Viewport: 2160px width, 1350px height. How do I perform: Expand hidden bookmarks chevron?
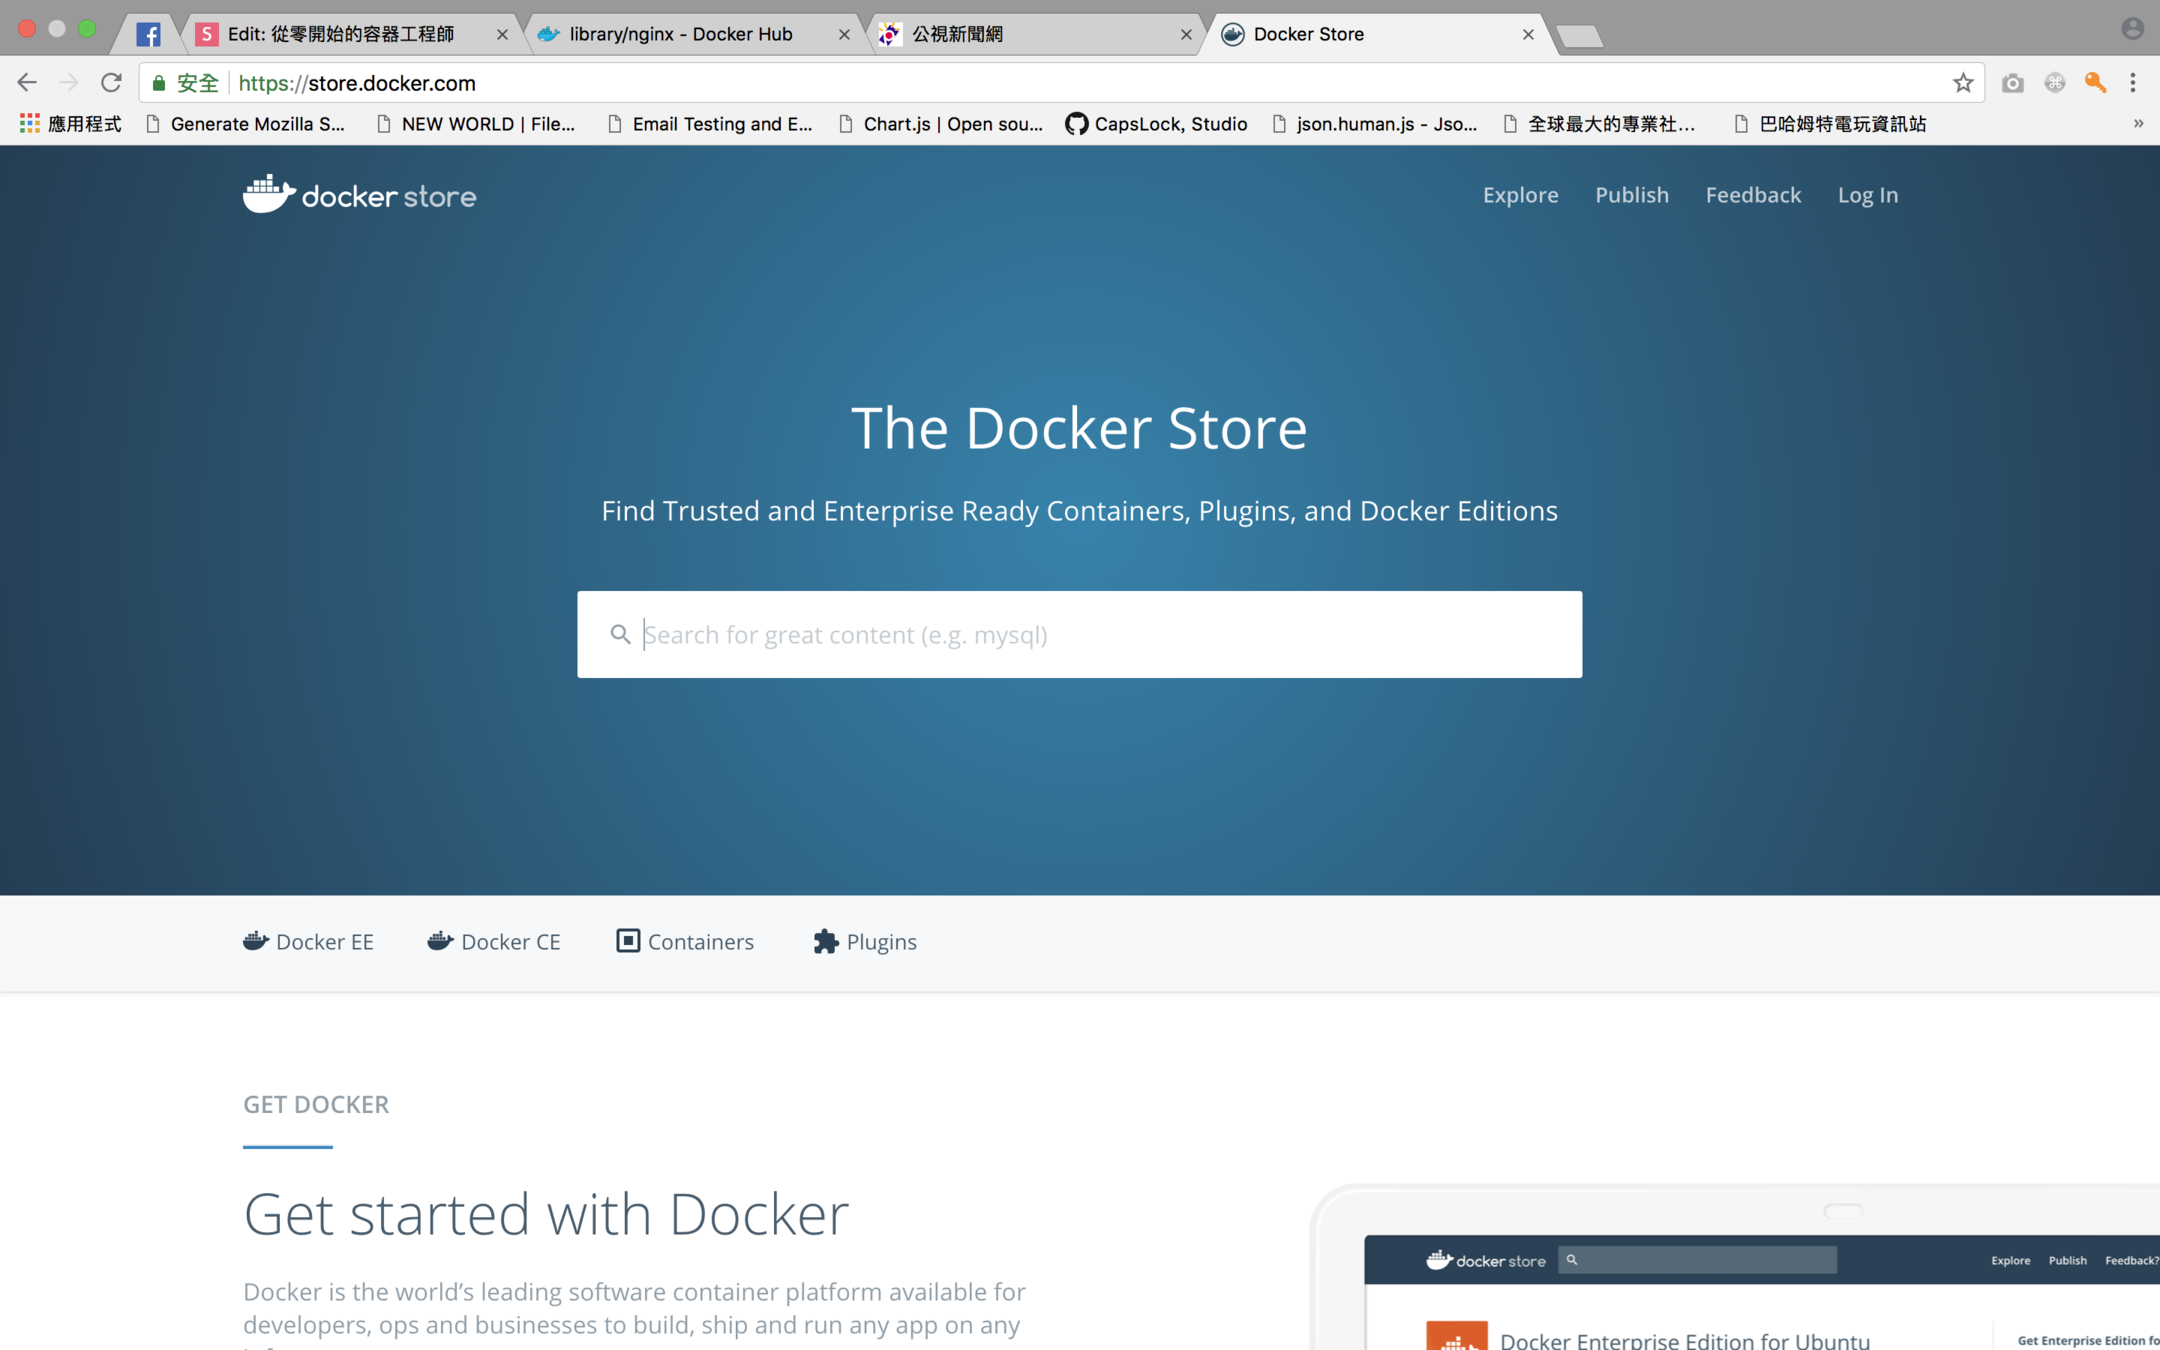[x=2138, y=123]
